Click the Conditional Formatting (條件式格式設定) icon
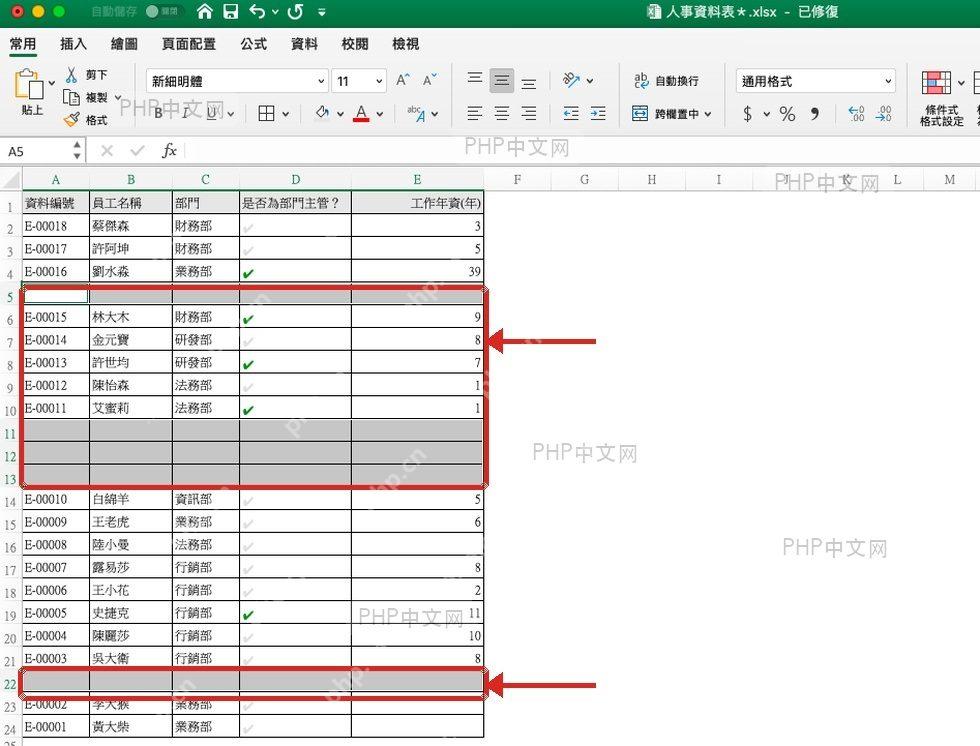980x746 pixels. [936, 82]
